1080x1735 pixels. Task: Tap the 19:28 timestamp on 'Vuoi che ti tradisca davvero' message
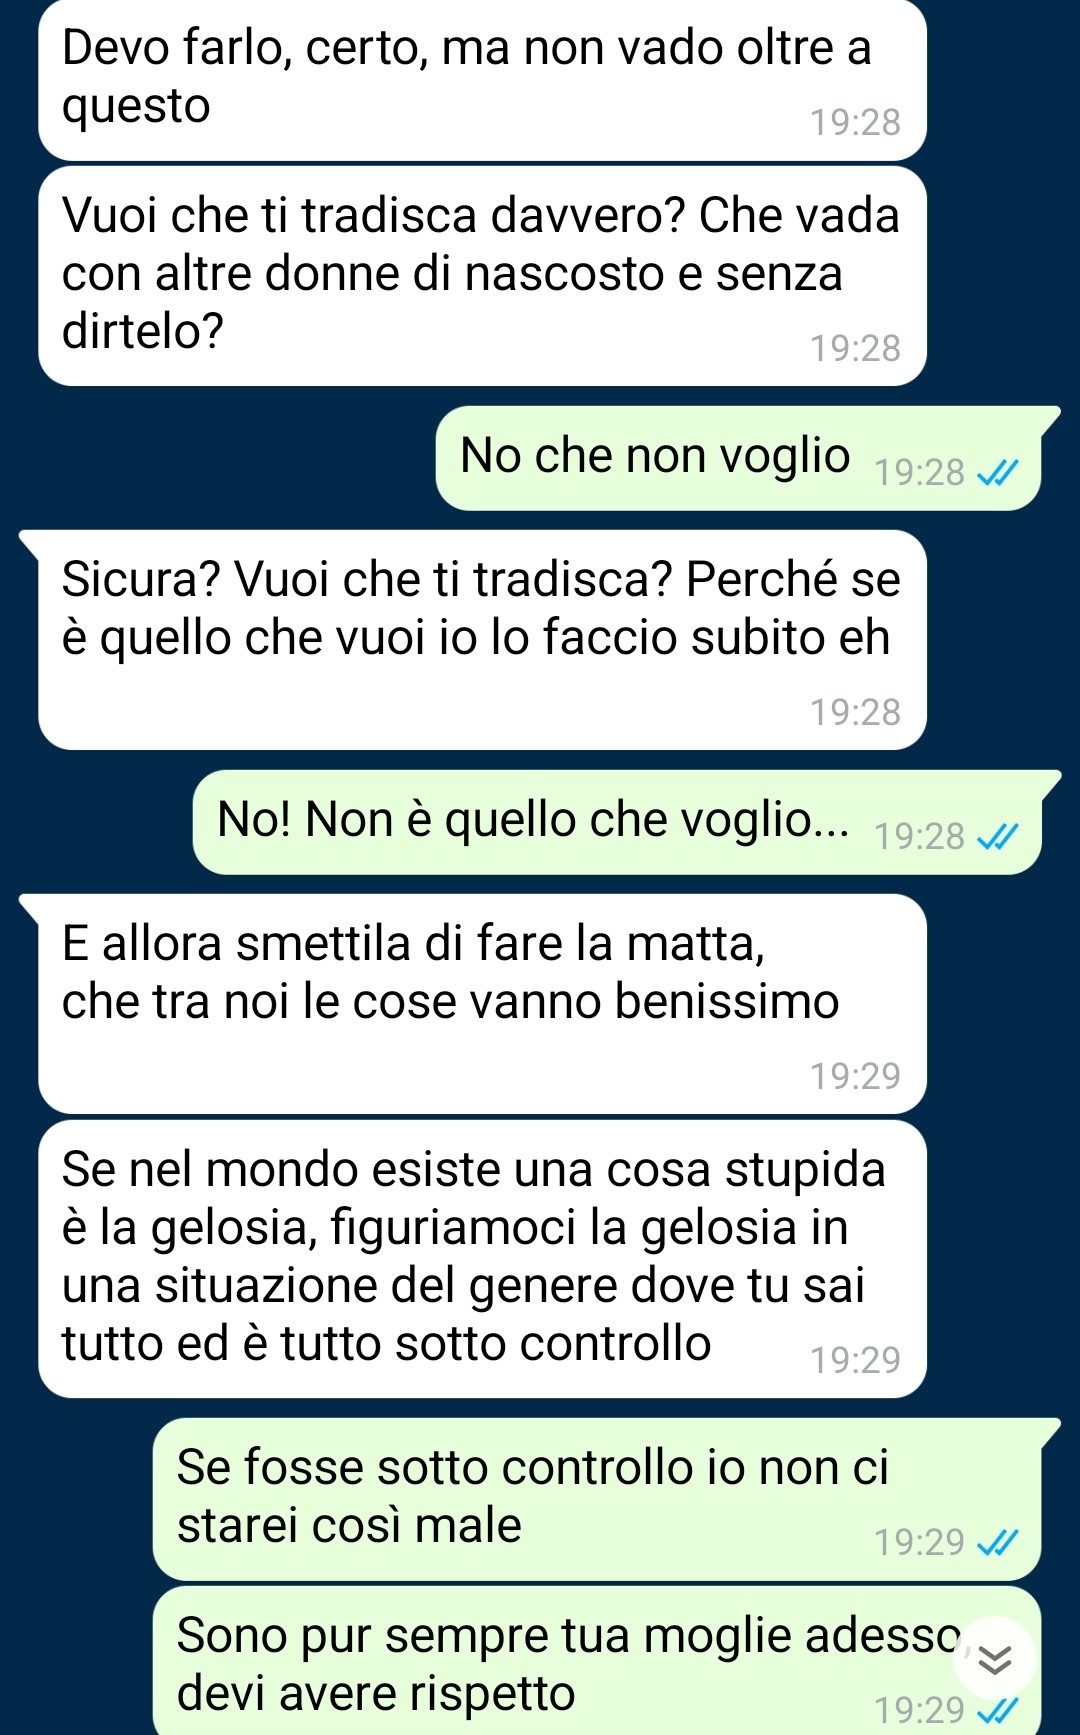[855, 348]
